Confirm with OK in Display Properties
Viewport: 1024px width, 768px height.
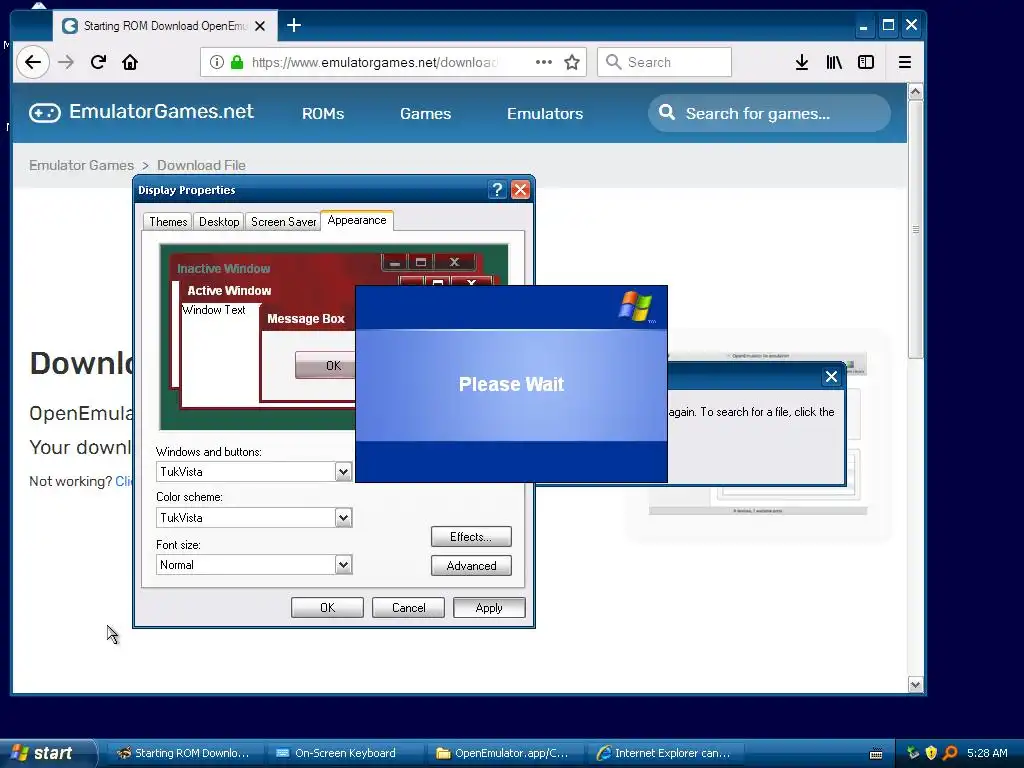[327, 607]
